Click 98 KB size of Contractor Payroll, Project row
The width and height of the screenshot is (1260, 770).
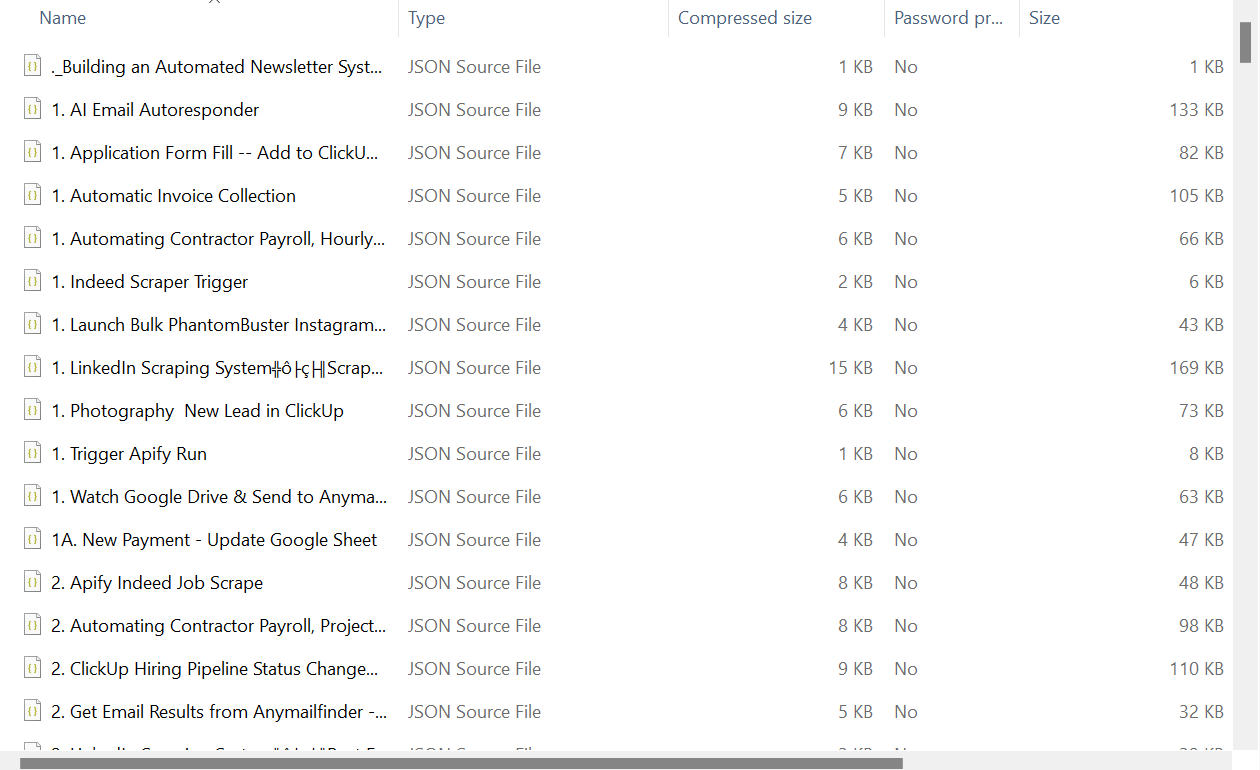1201,626
